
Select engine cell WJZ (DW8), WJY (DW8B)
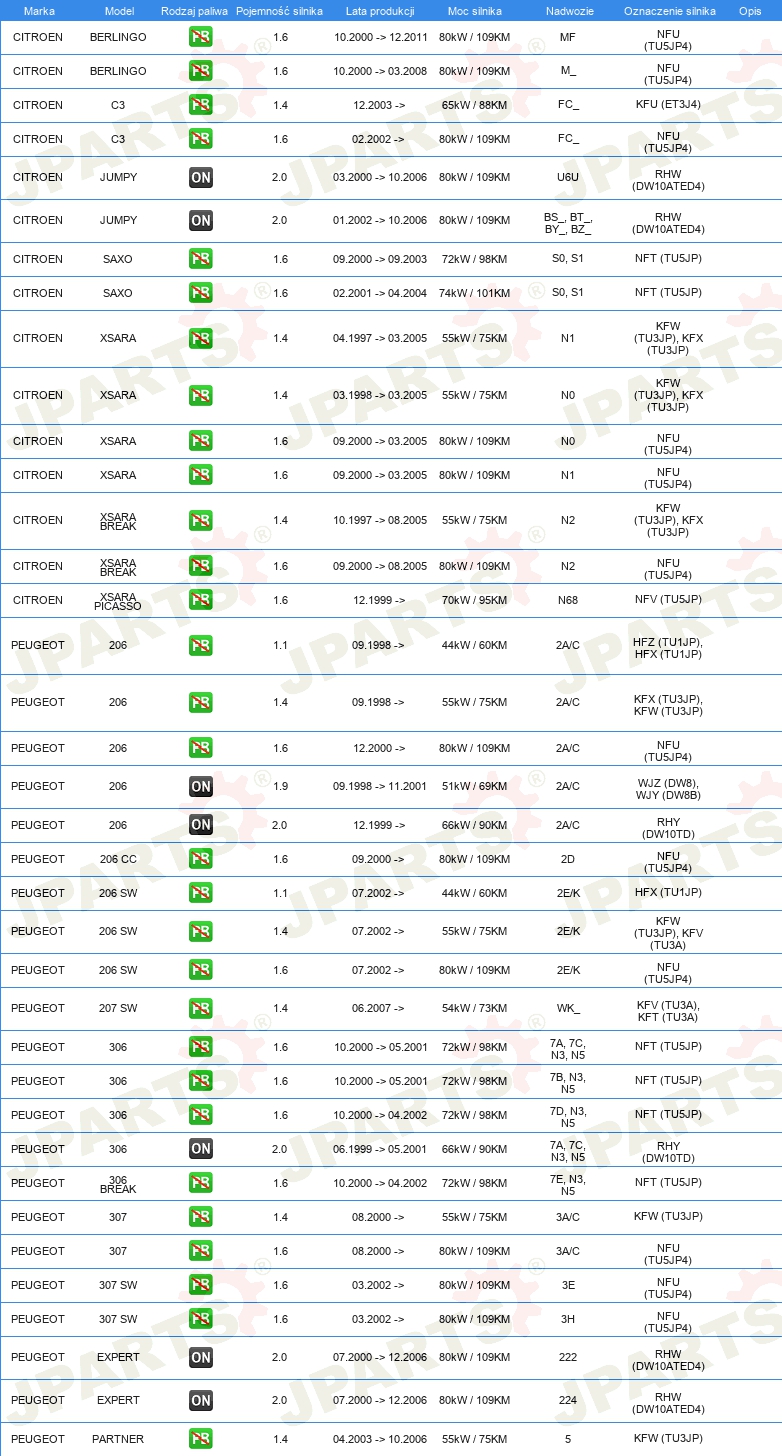[669, 789]
